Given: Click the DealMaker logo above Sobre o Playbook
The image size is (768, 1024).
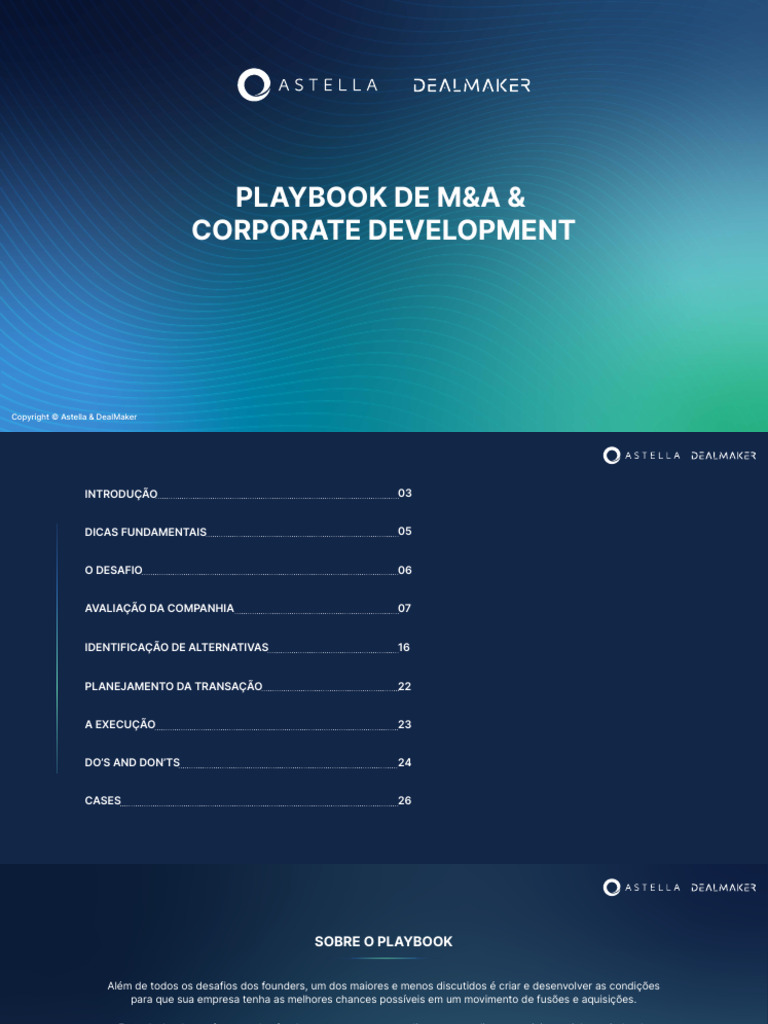Looking at the screenshot, I should pyautogui.click(x=724, y=888).
